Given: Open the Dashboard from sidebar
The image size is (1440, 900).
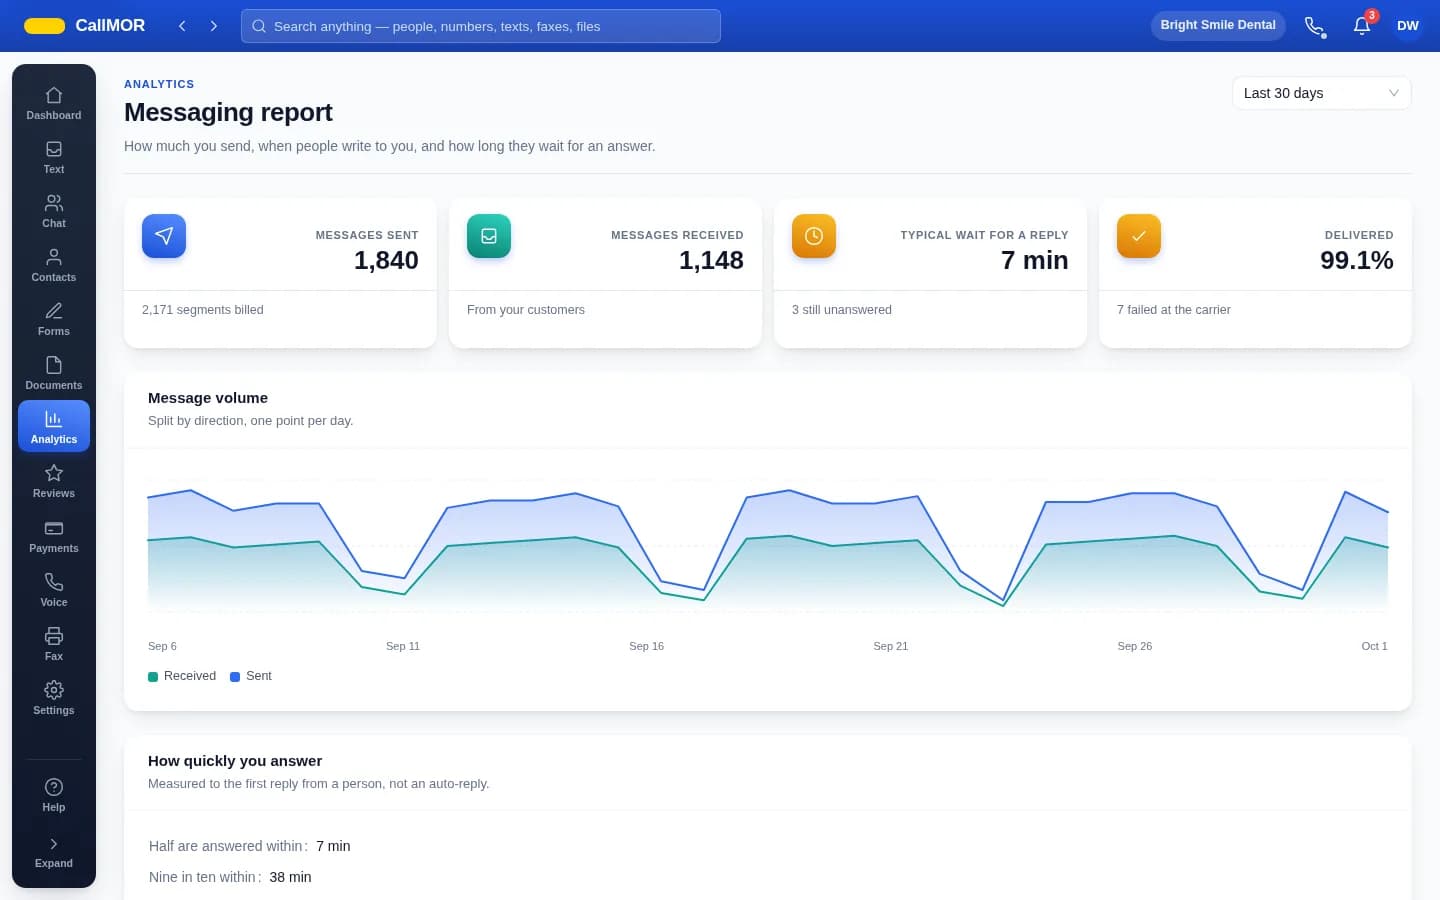Looking at the screenshot, I should pos(54,103).
